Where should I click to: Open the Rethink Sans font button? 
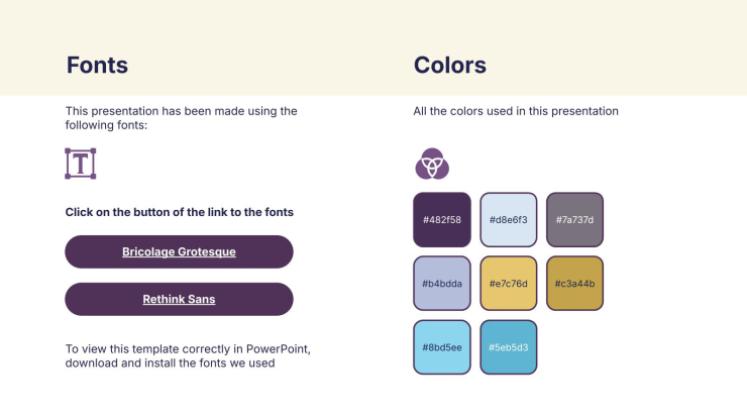pos(179,300)
